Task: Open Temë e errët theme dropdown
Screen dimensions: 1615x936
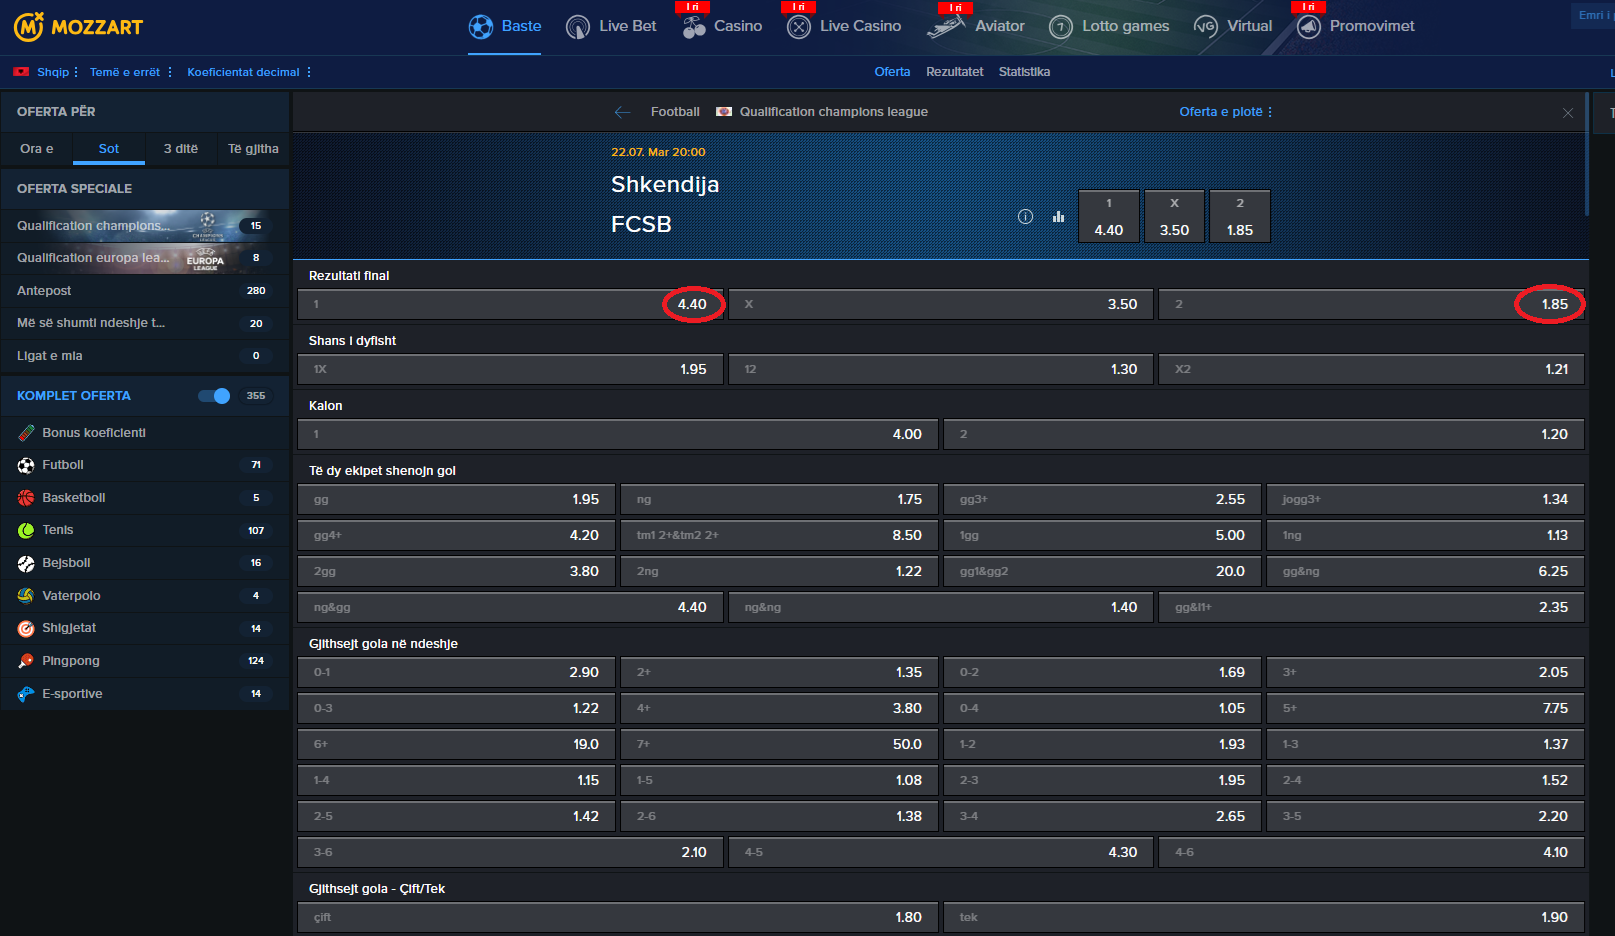Action: 131,72
